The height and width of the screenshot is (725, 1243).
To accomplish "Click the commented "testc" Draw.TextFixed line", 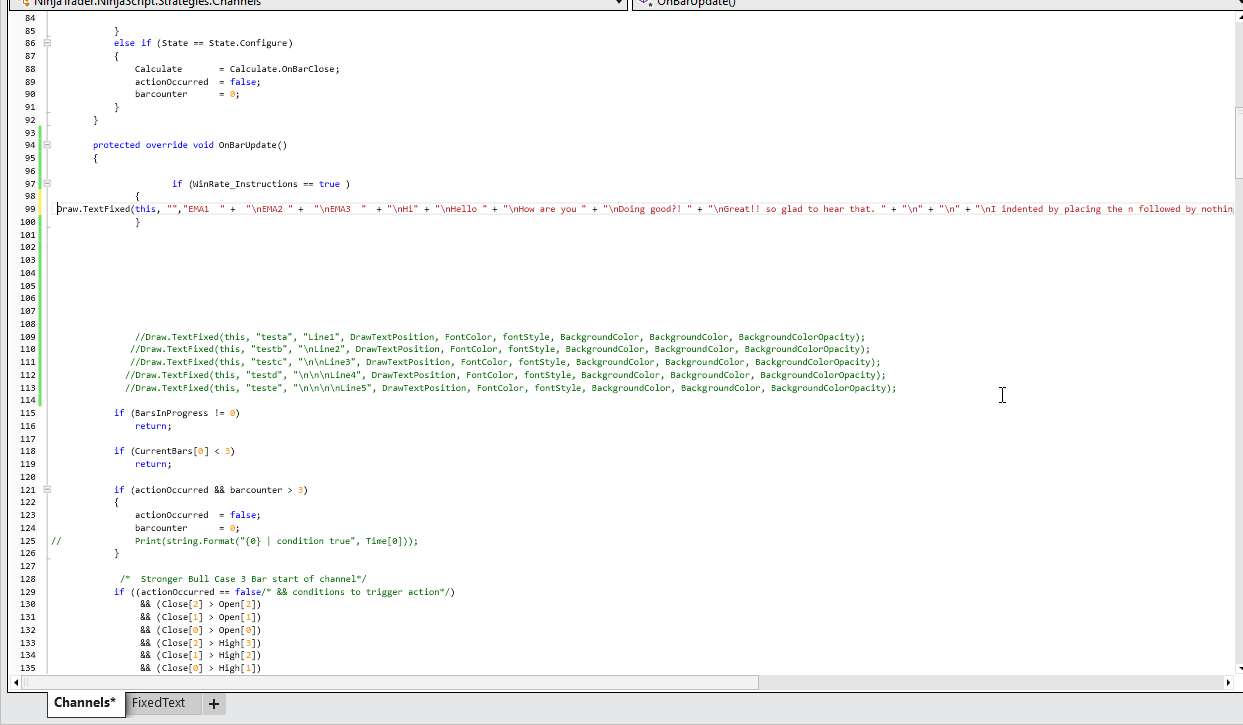I will click(505, 362).
